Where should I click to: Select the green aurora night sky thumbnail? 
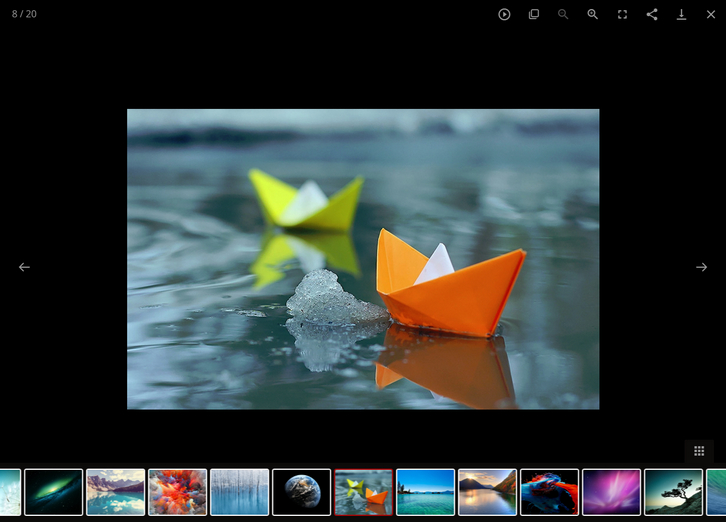pyautogui.click(x=53, y=492)
